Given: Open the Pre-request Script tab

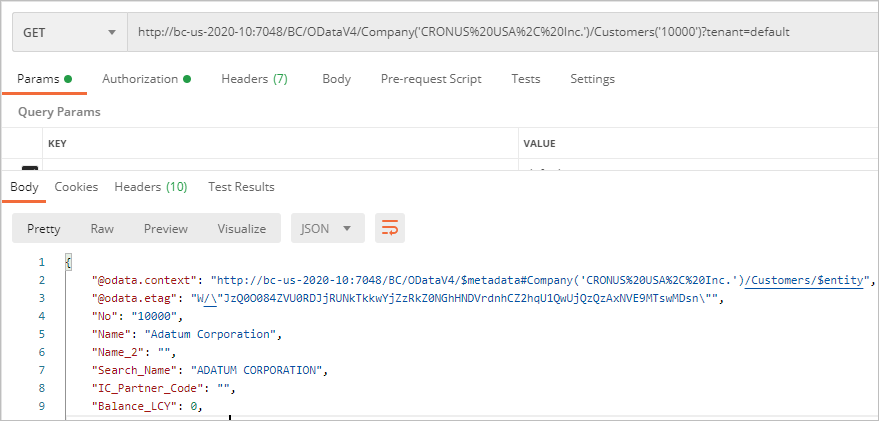Looking at the screenshot, I should pyautogui.click(x=431, y=79).
